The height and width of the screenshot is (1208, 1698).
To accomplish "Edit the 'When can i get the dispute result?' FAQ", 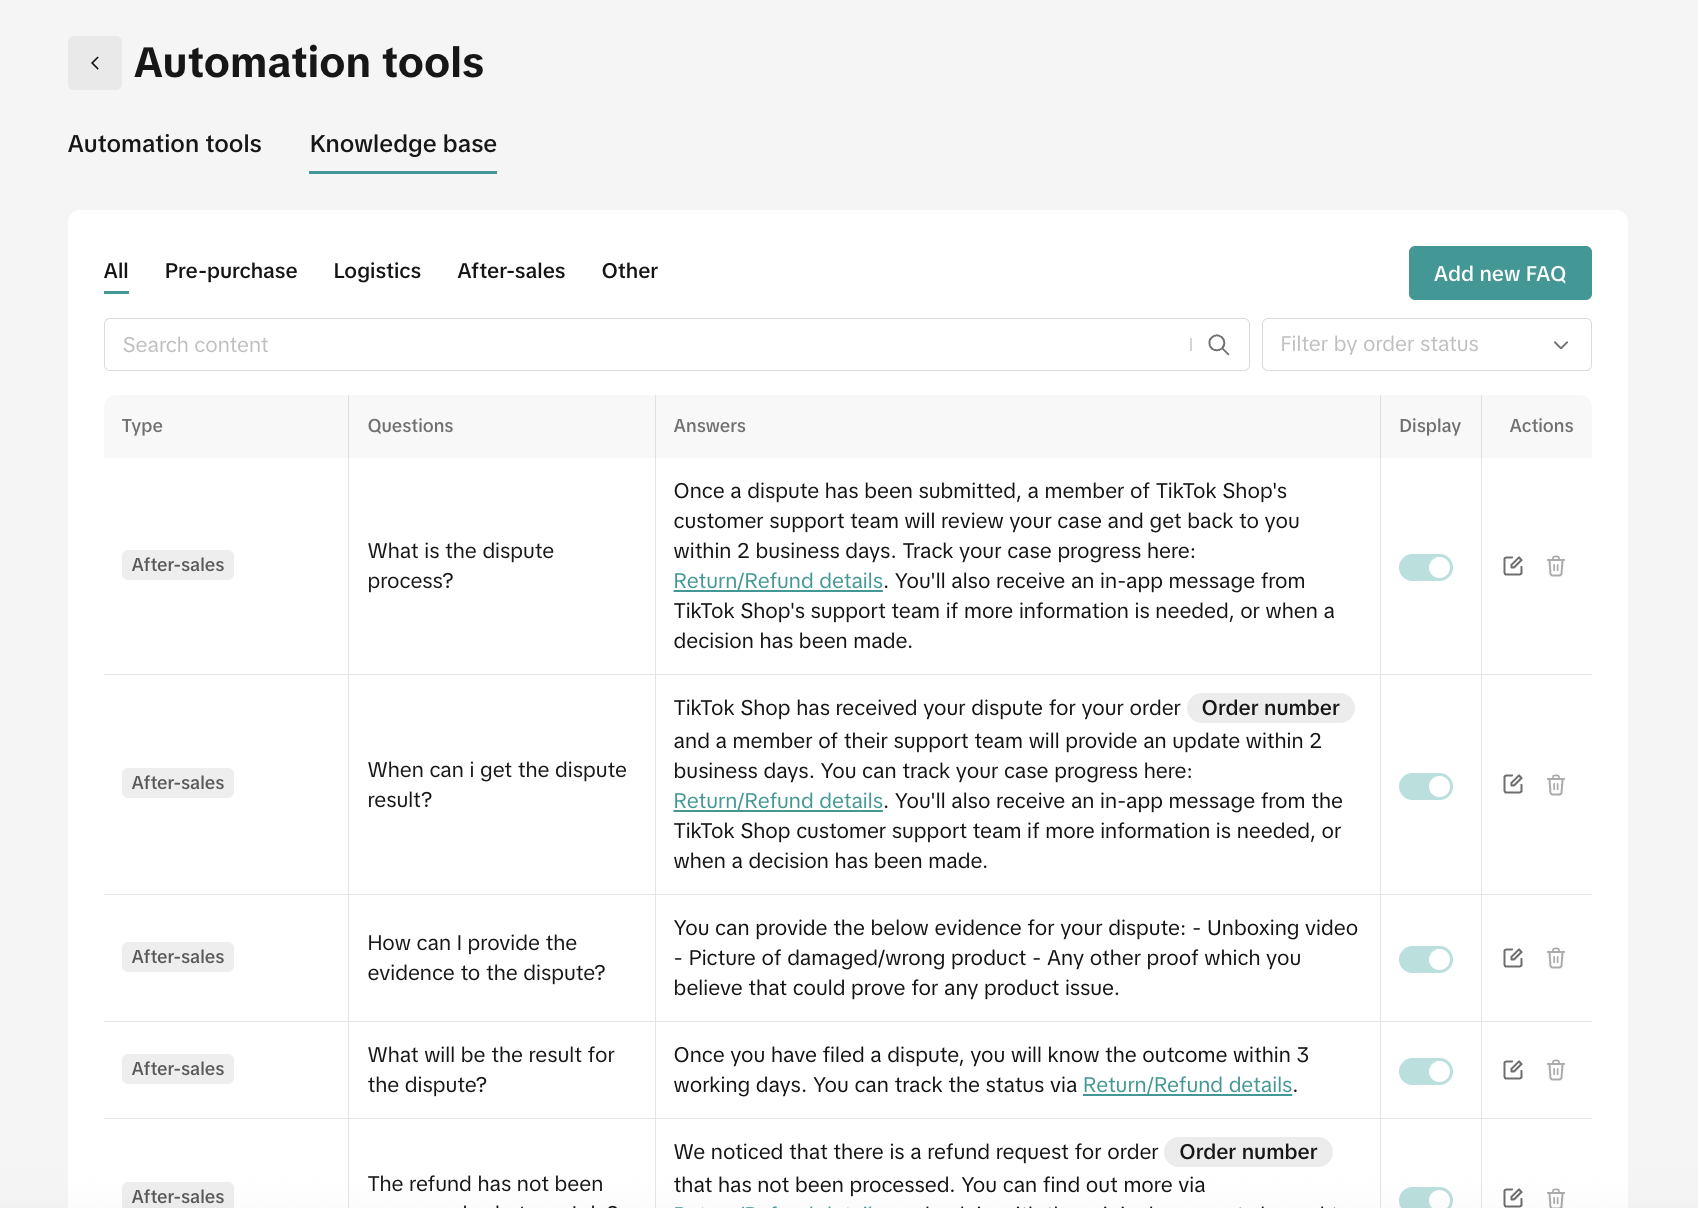I will tap(1512, 785).
